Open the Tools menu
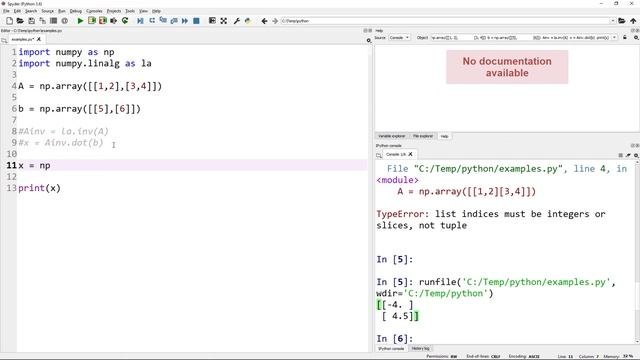Image resolution: width=640 pixels, height=360 pixels. tap(130, 11)
